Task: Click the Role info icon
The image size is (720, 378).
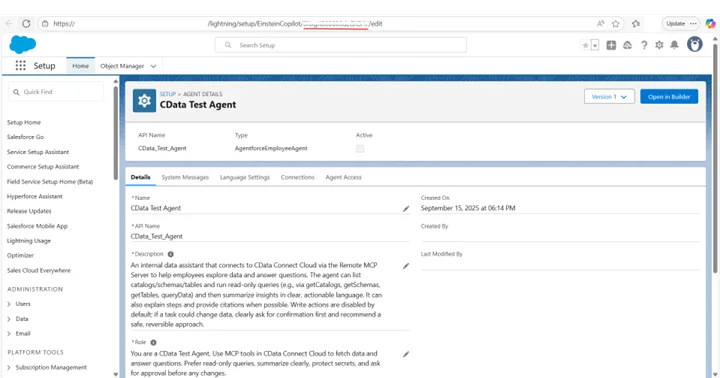Action: (153, 342)
